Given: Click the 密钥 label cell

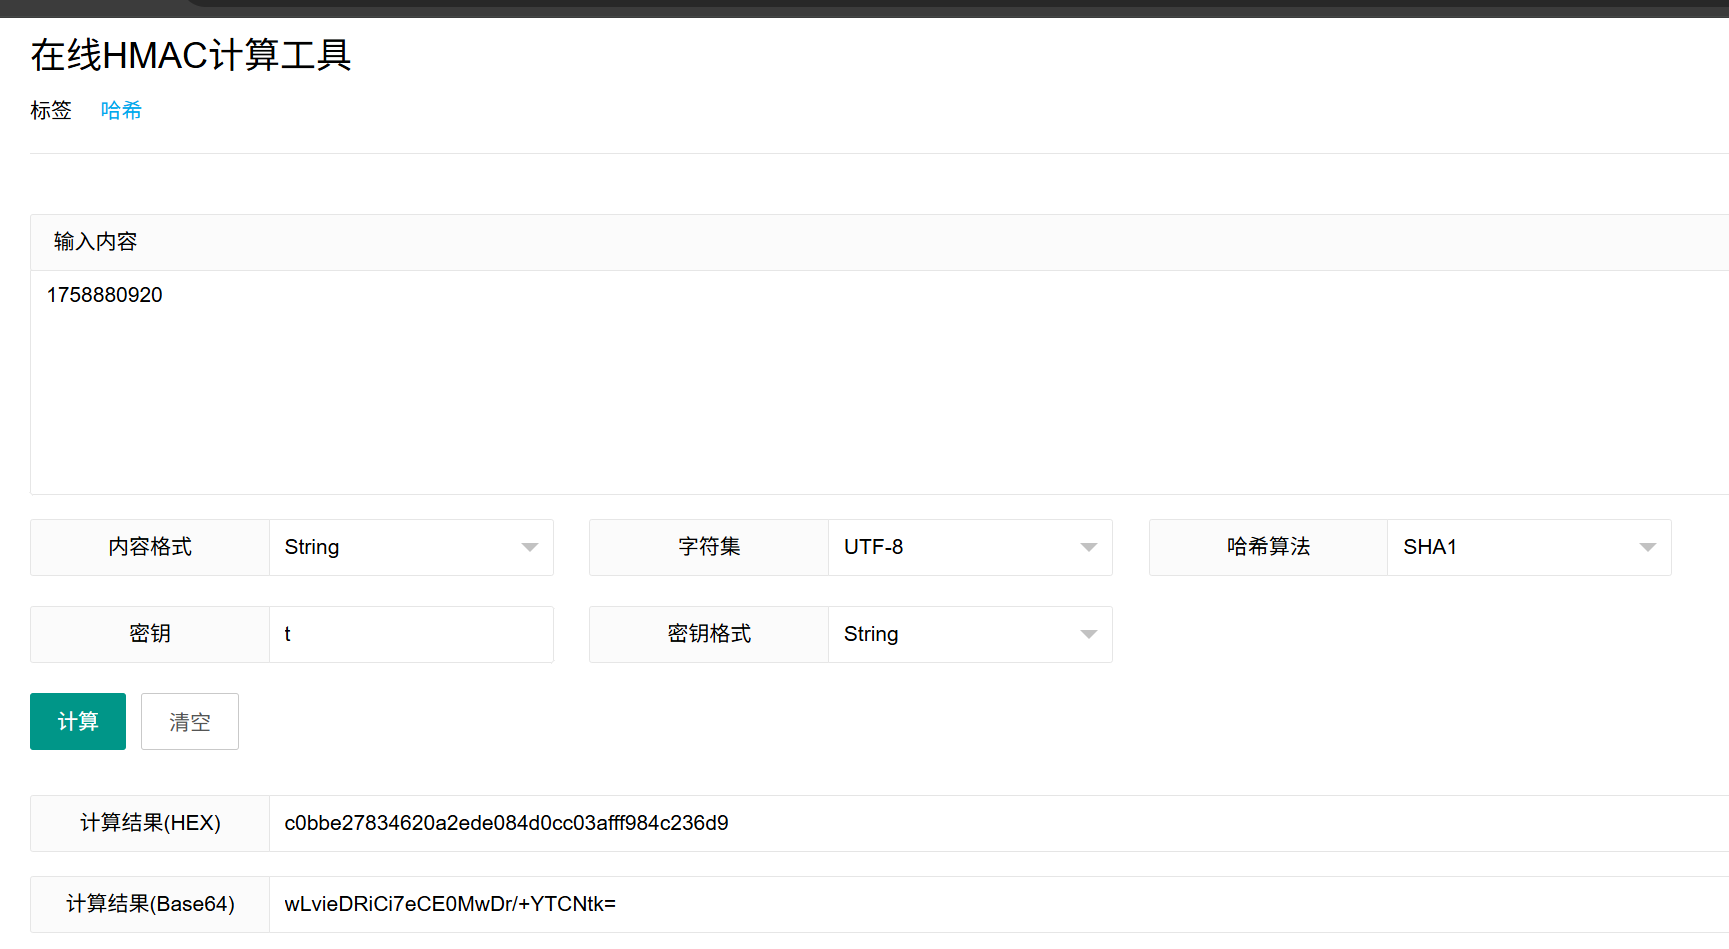Looking at the screenshot, I should [150, 634].
